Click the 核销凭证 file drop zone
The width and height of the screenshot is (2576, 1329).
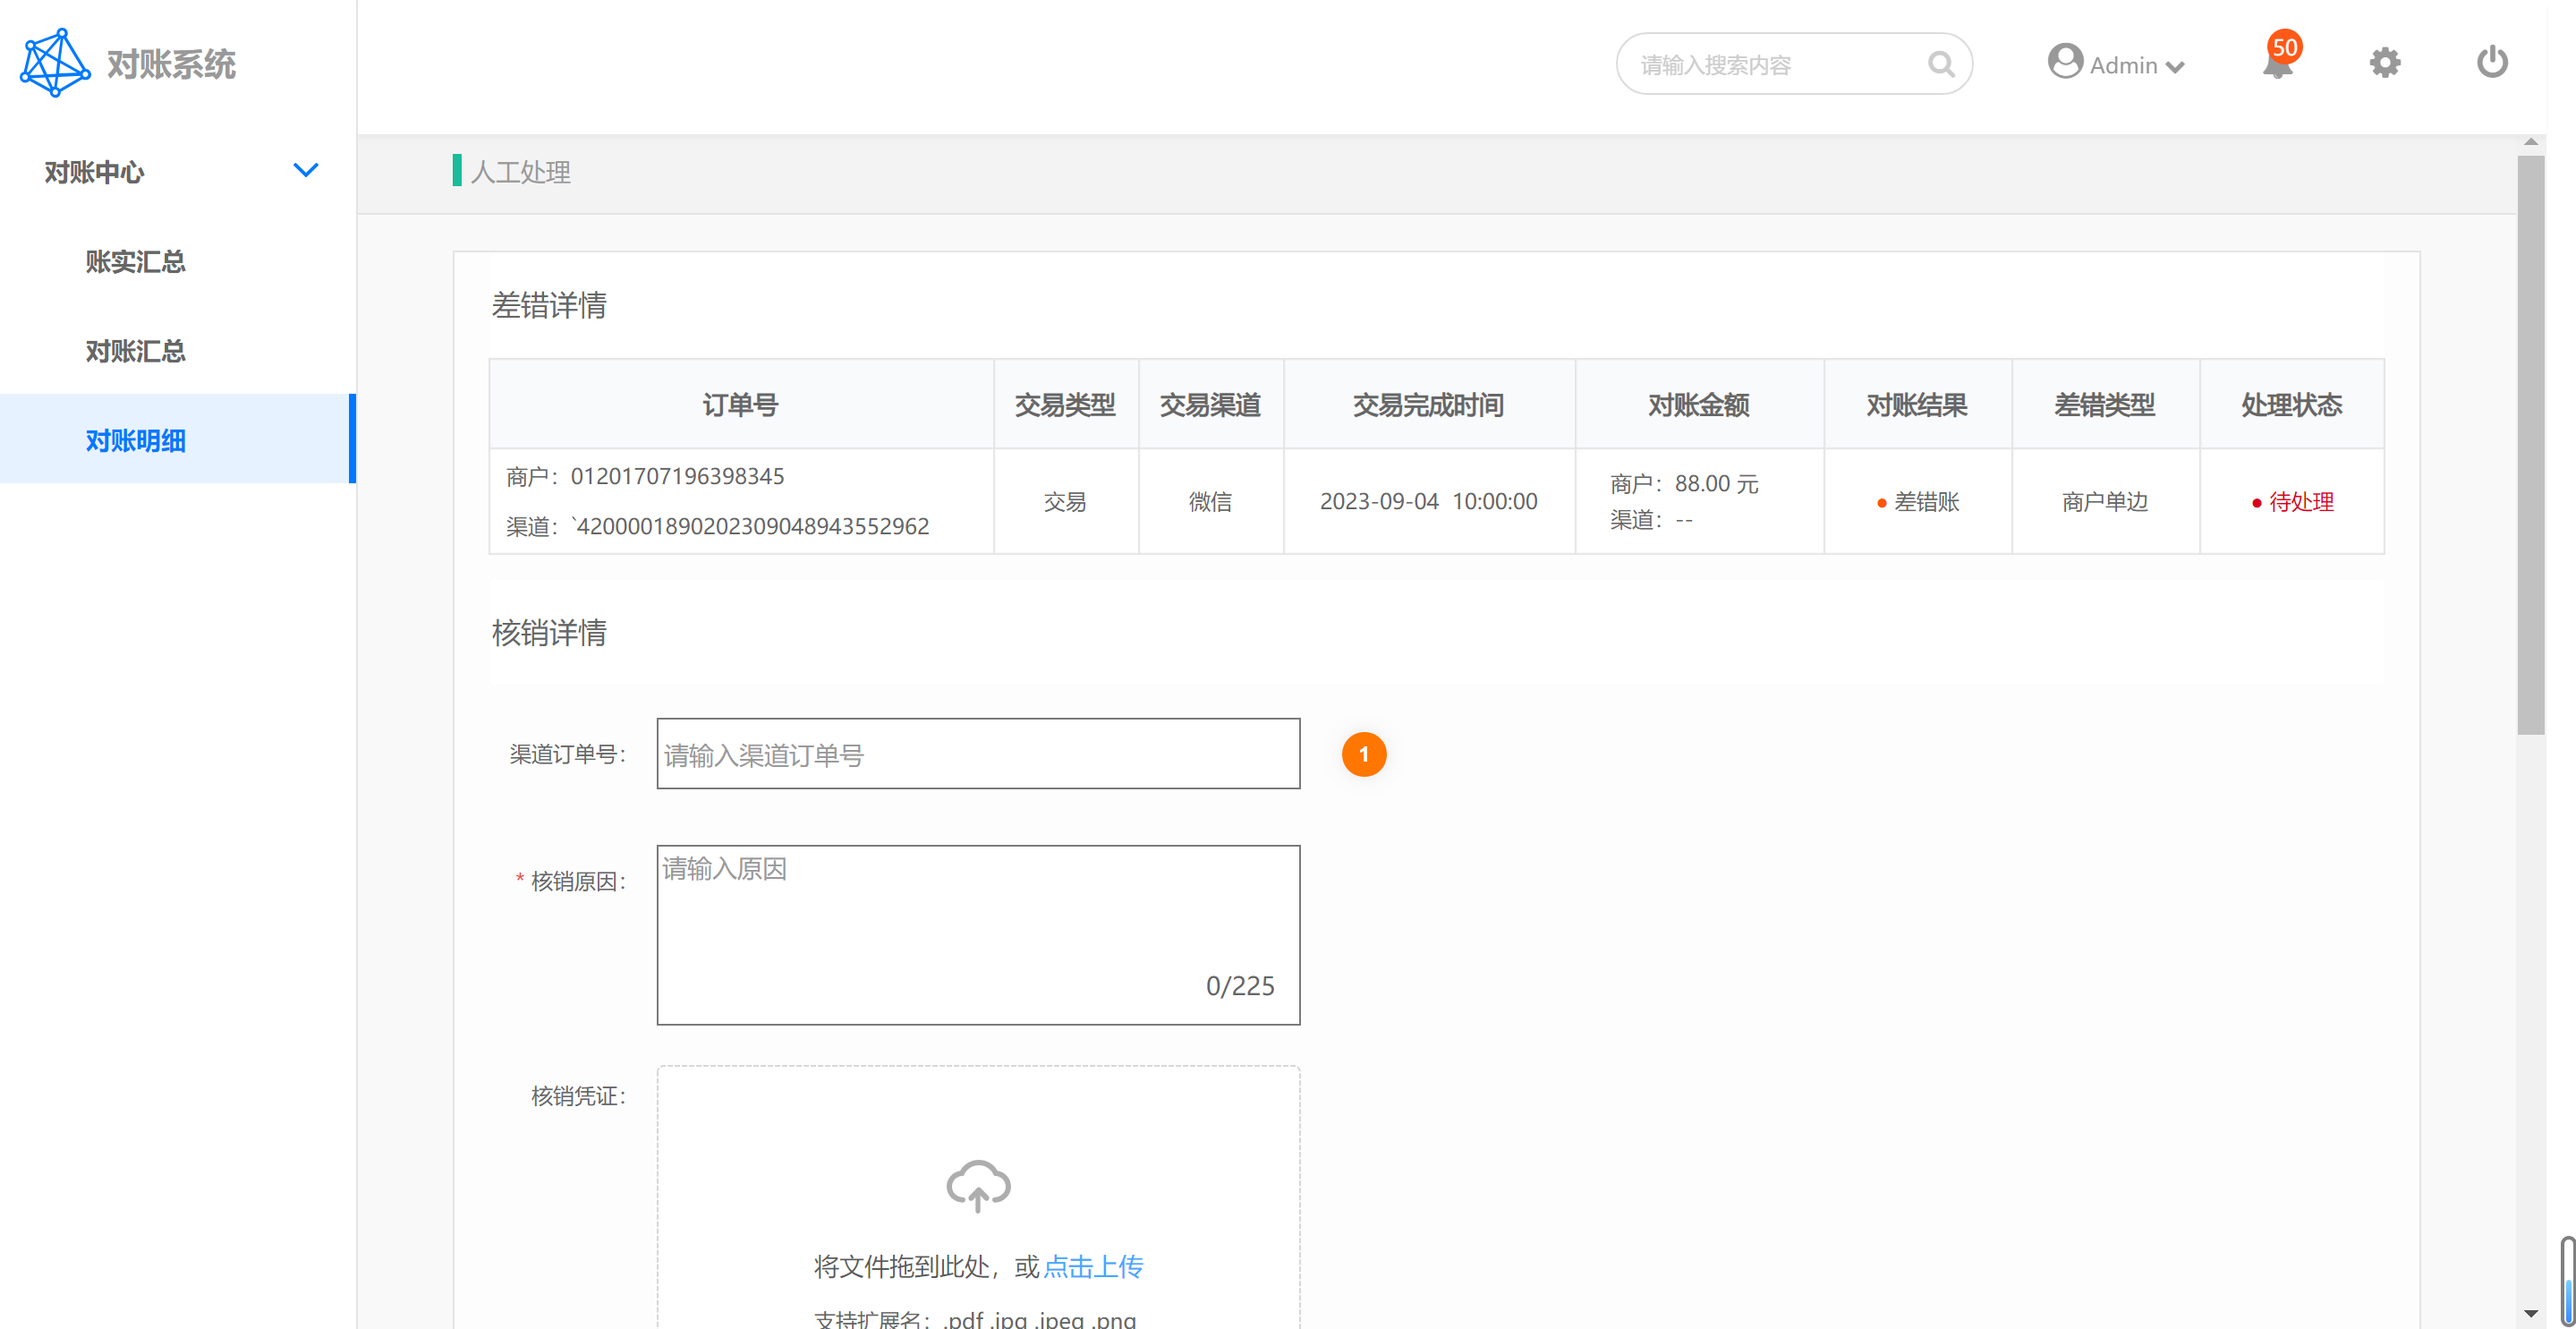click(978, 1197)
